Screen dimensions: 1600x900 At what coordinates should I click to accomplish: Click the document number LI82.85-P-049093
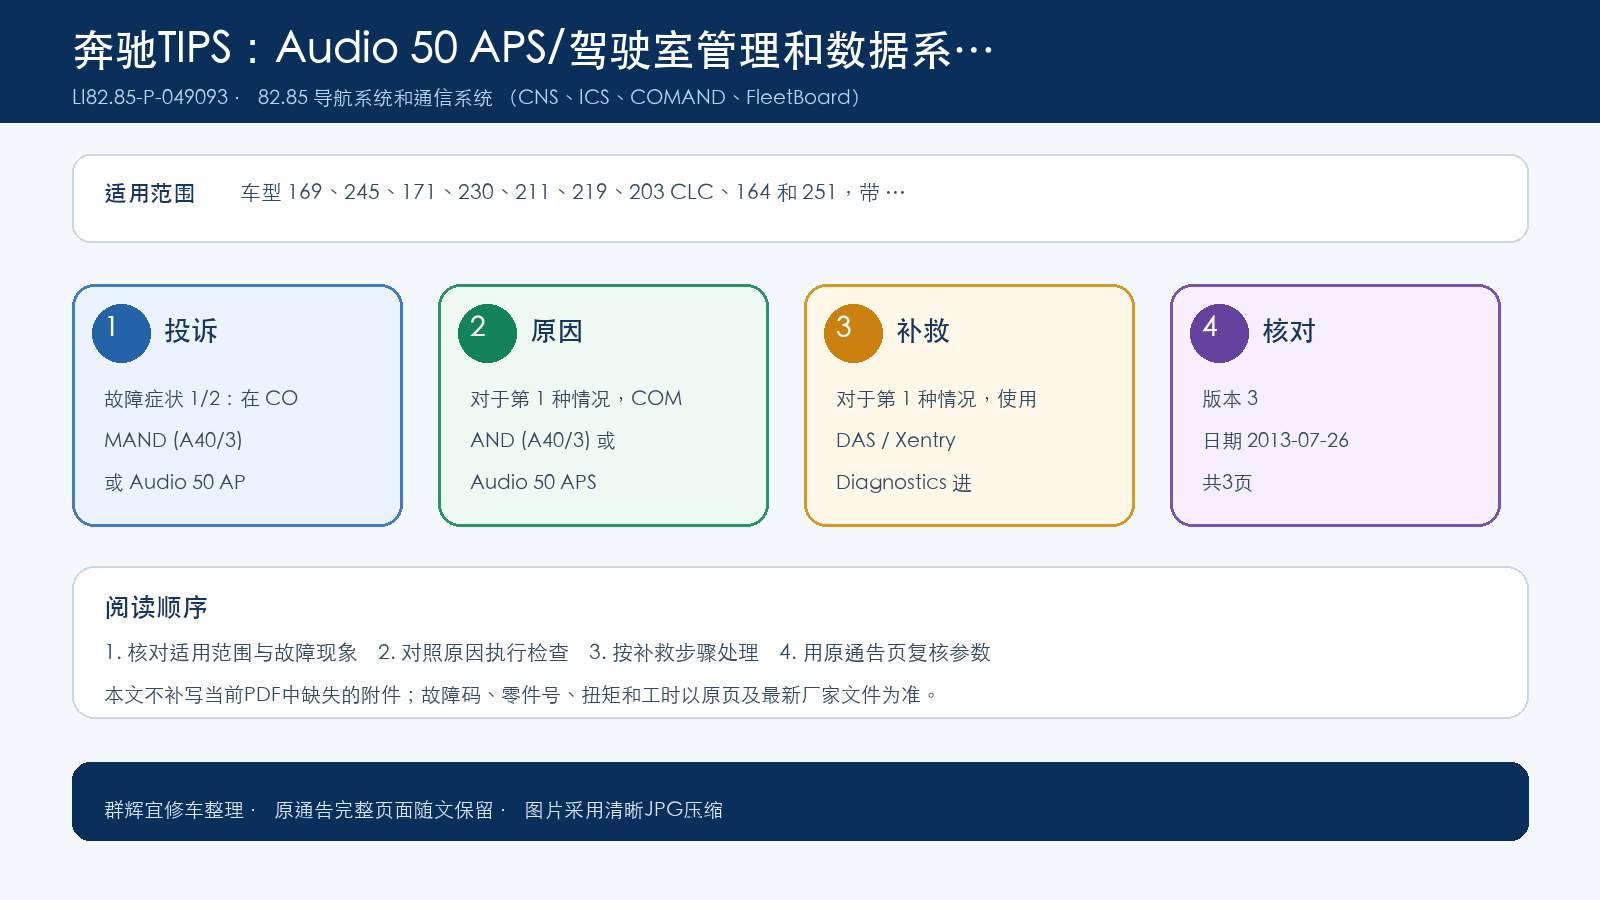(150, 97)
